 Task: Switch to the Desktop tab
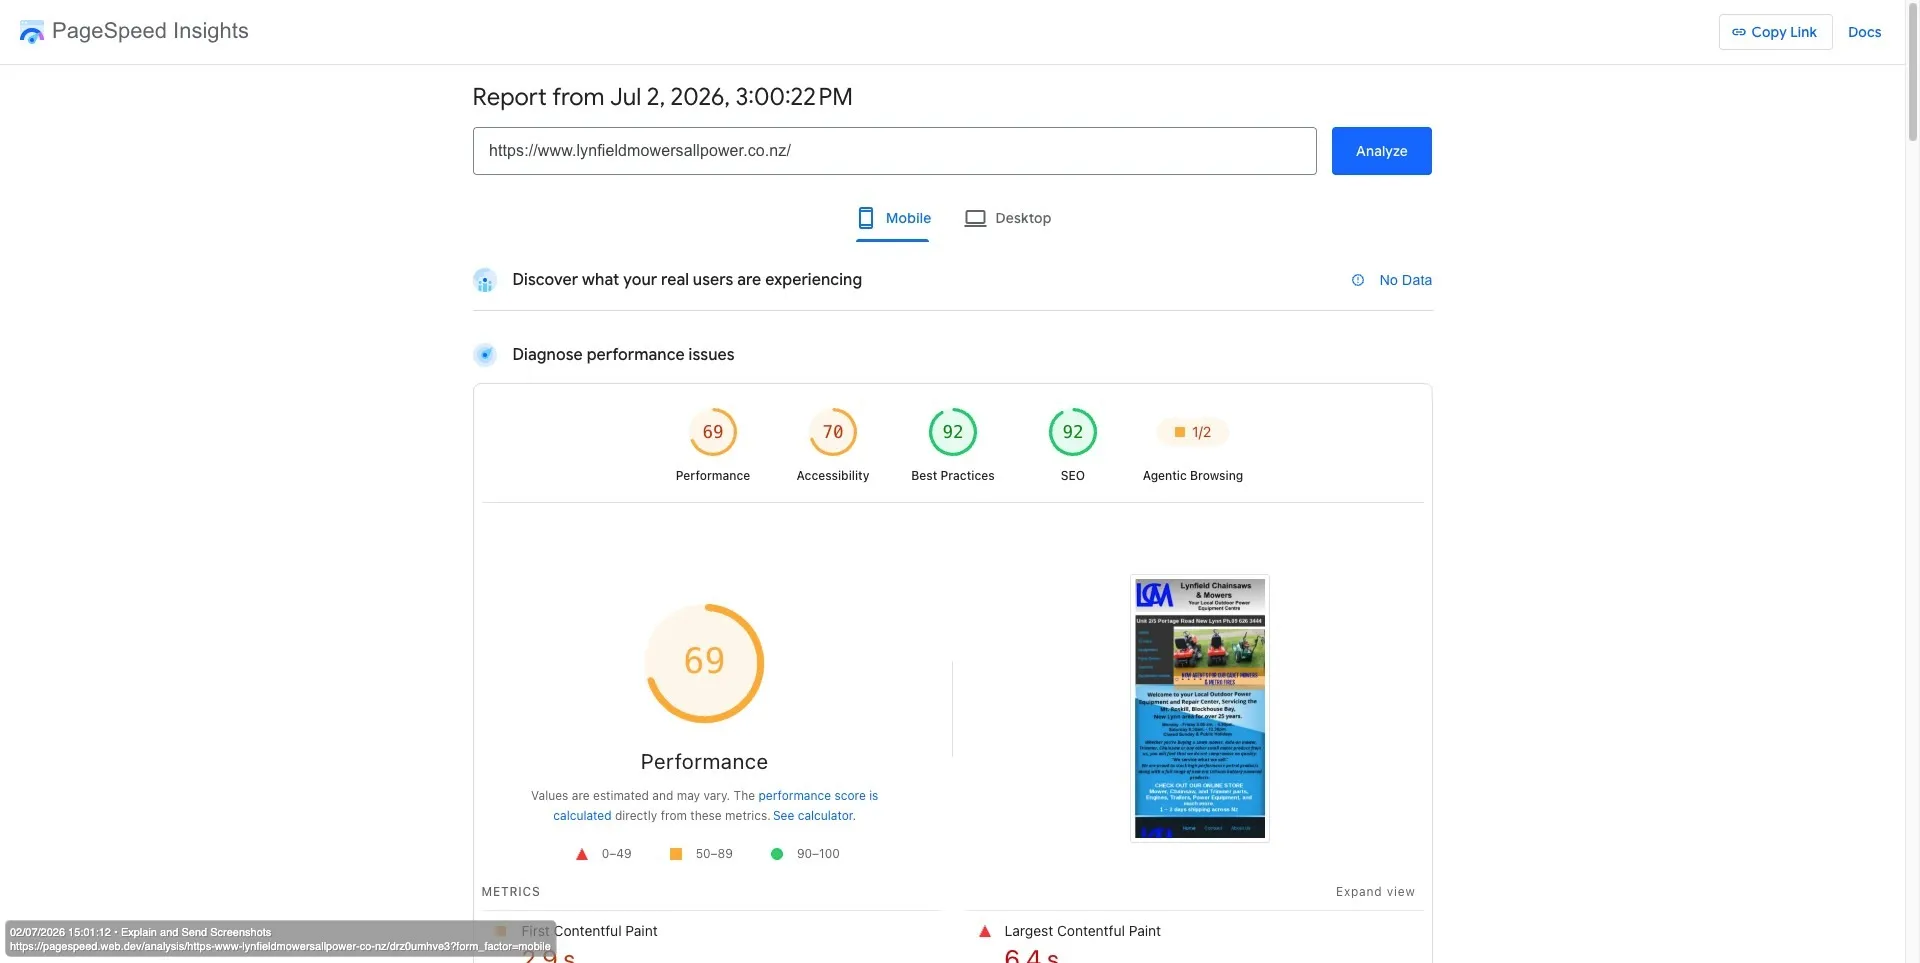(1007, 218)
